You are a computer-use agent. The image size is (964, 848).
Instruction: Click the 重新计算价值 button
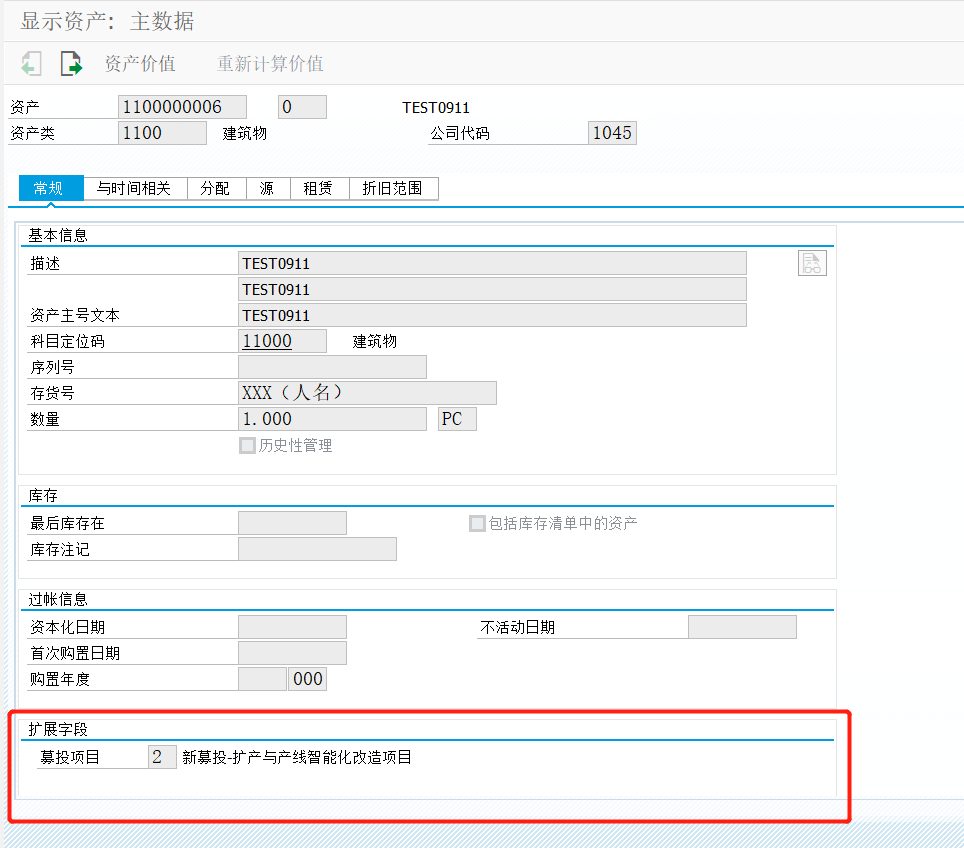pos(269,63)
